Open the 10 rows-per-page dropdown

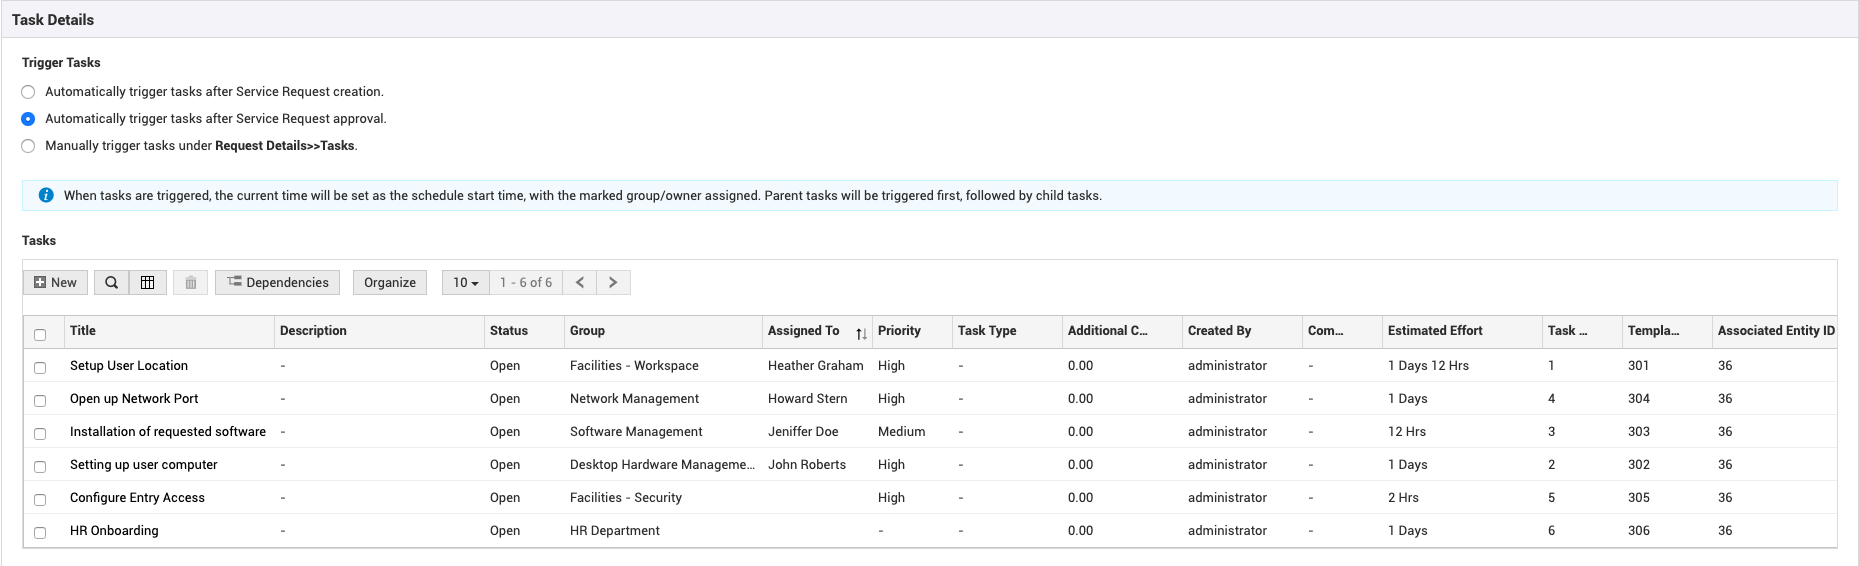[465, 283]
